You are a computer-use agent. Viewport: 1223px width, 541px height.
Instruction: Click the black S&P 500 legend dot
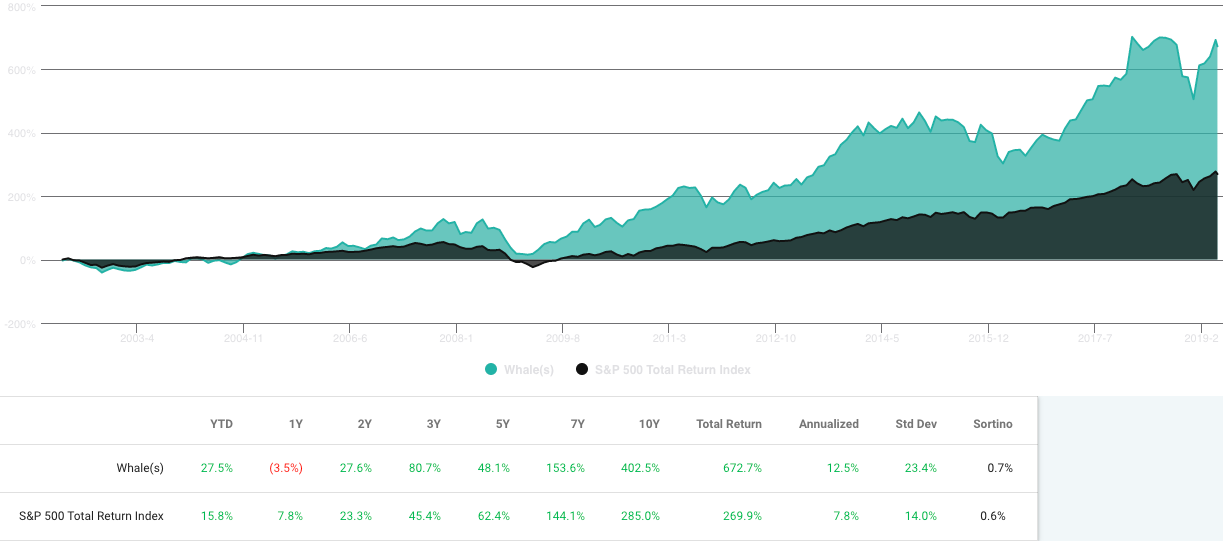coord(581,370)
